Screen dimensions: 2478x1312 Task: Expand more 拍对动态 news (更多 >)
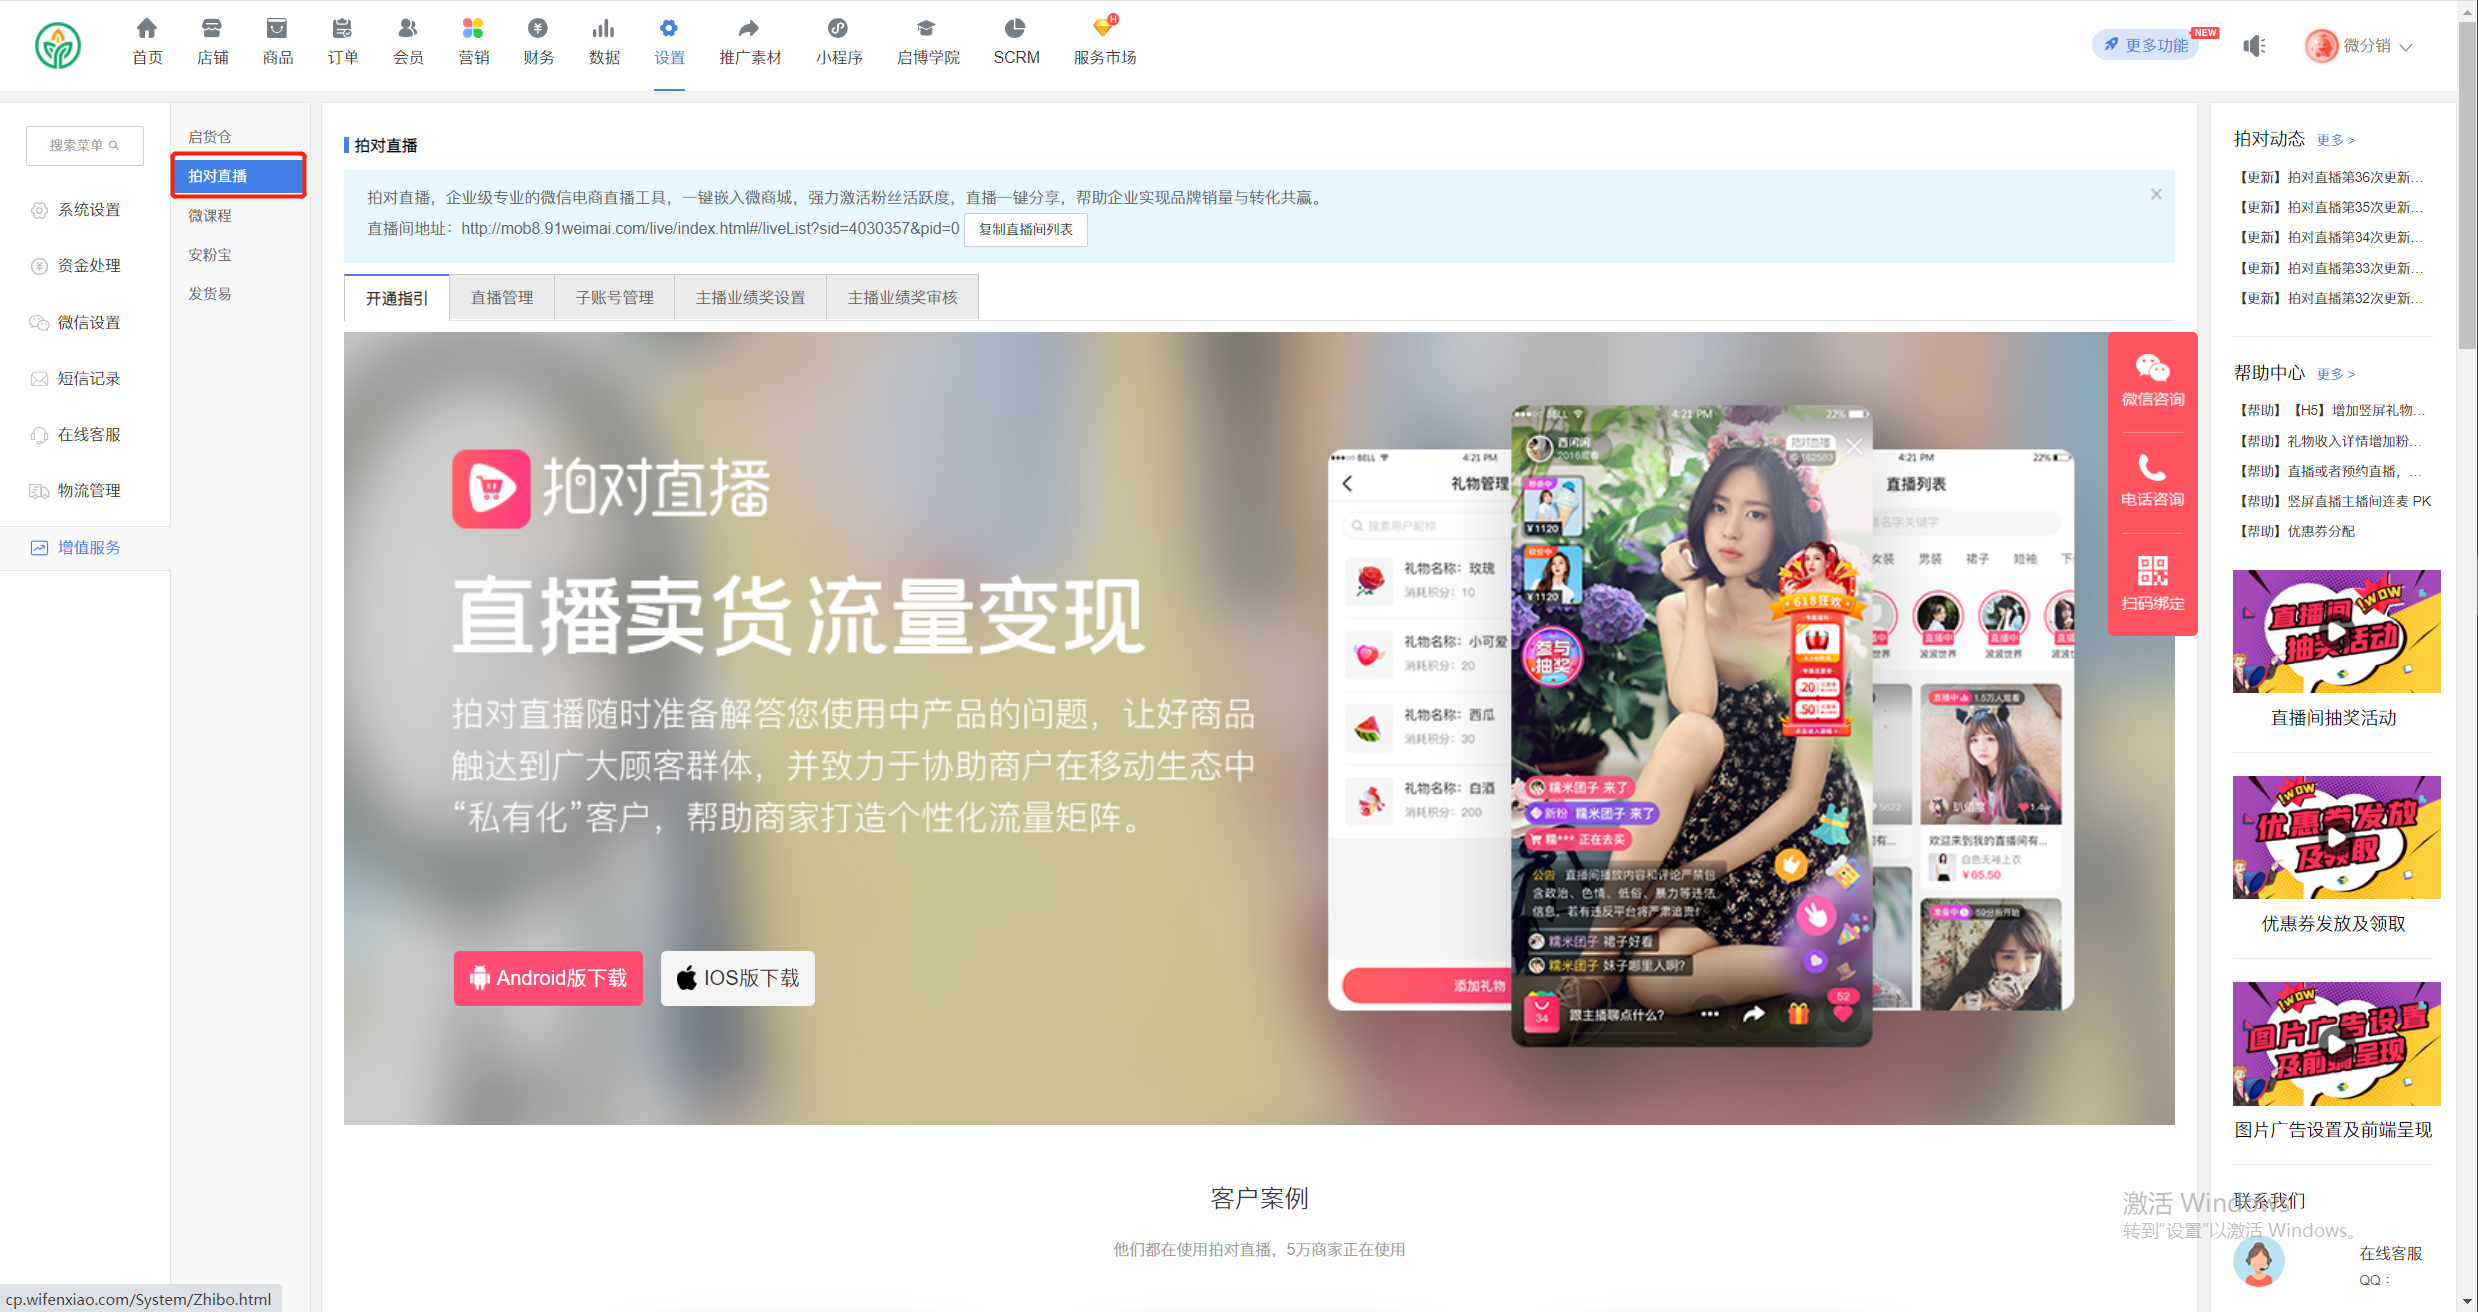click(2336, 141)
